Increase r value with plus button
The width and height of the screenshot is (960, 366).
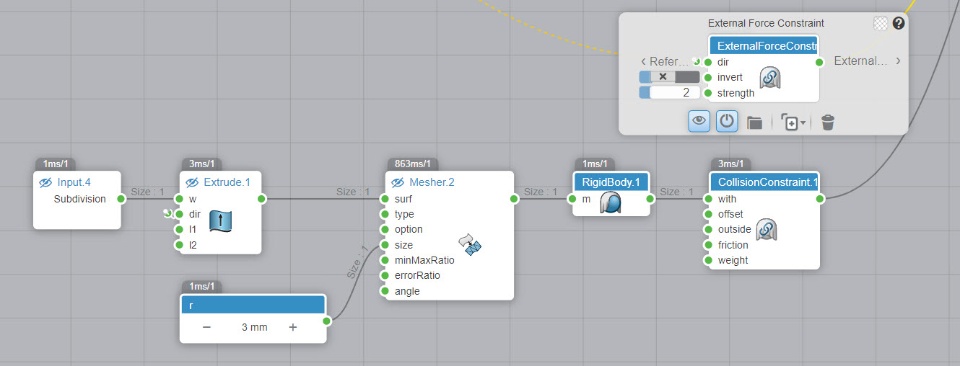[293, 327]
